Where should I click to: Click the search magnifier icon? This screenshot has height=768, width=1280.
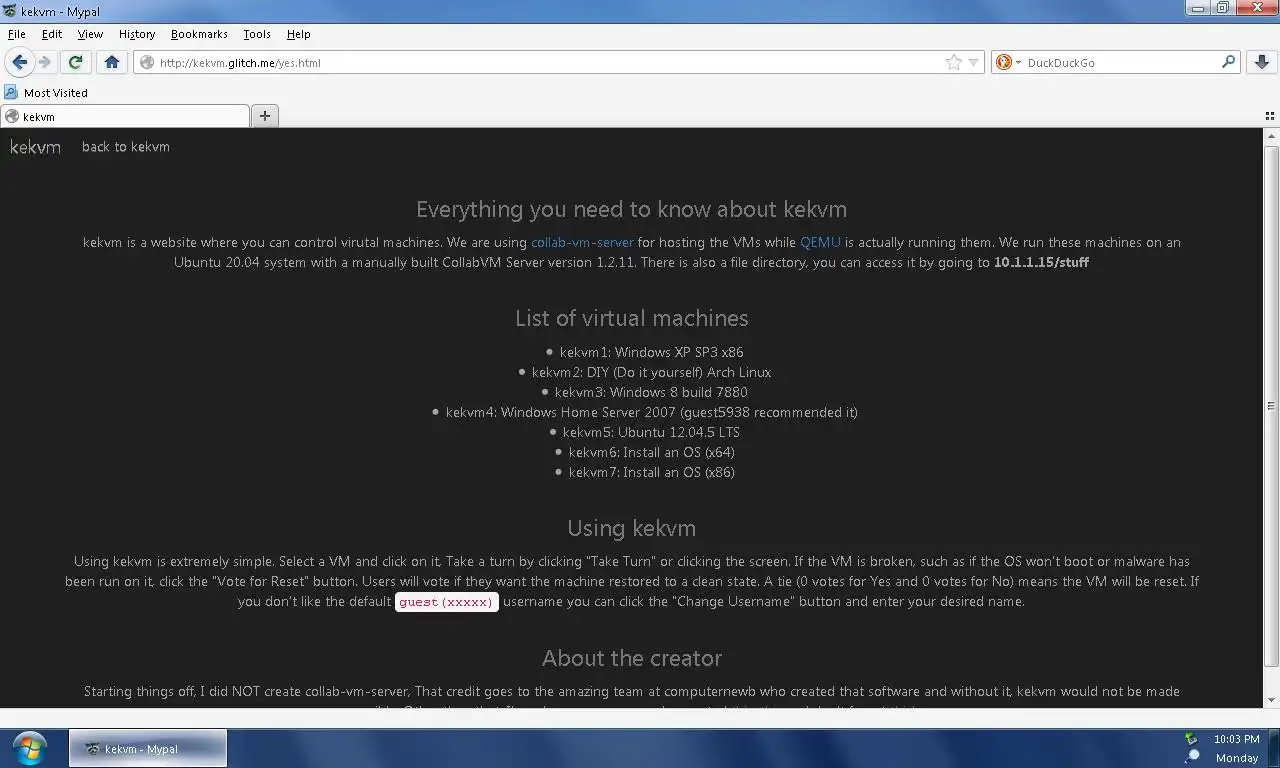(x=1228, y=62)
